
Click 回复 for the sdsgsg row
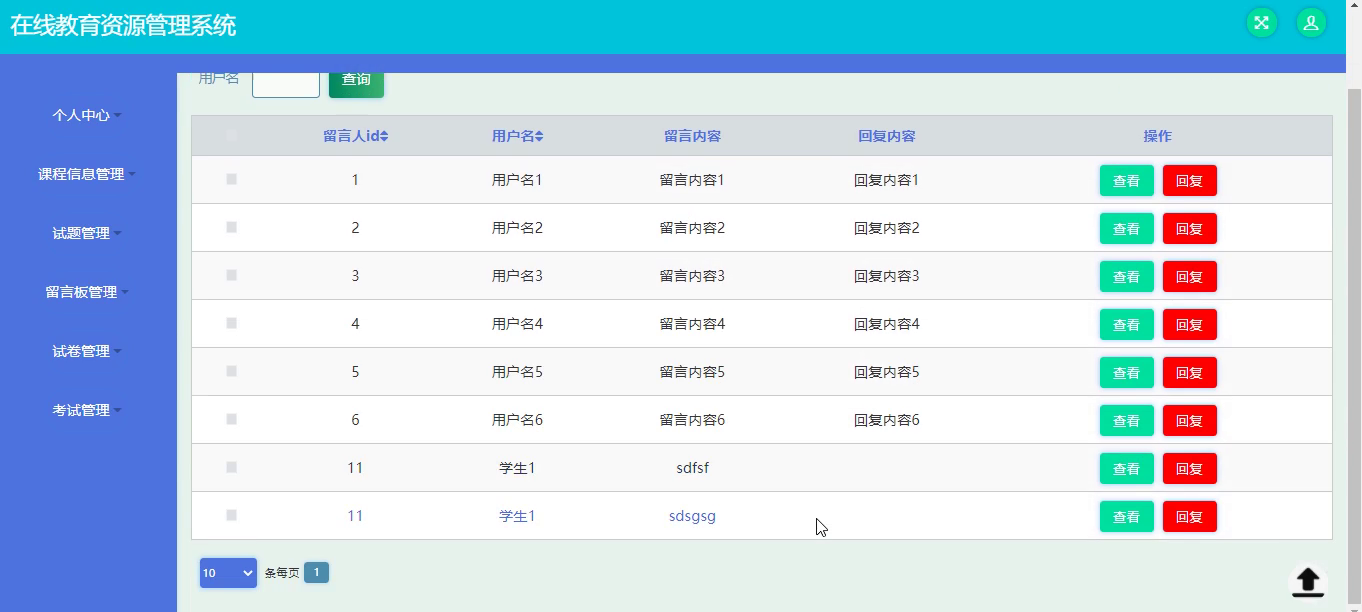(x=1189, y=517)
